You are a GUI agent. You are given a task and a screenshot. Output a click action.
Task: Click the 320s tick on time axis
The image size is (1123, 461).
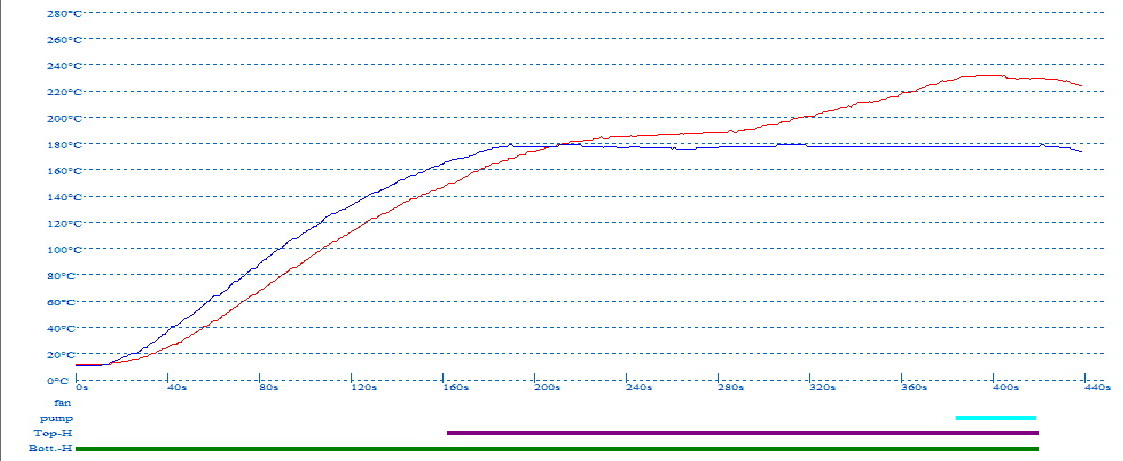[x=822, y=387]
